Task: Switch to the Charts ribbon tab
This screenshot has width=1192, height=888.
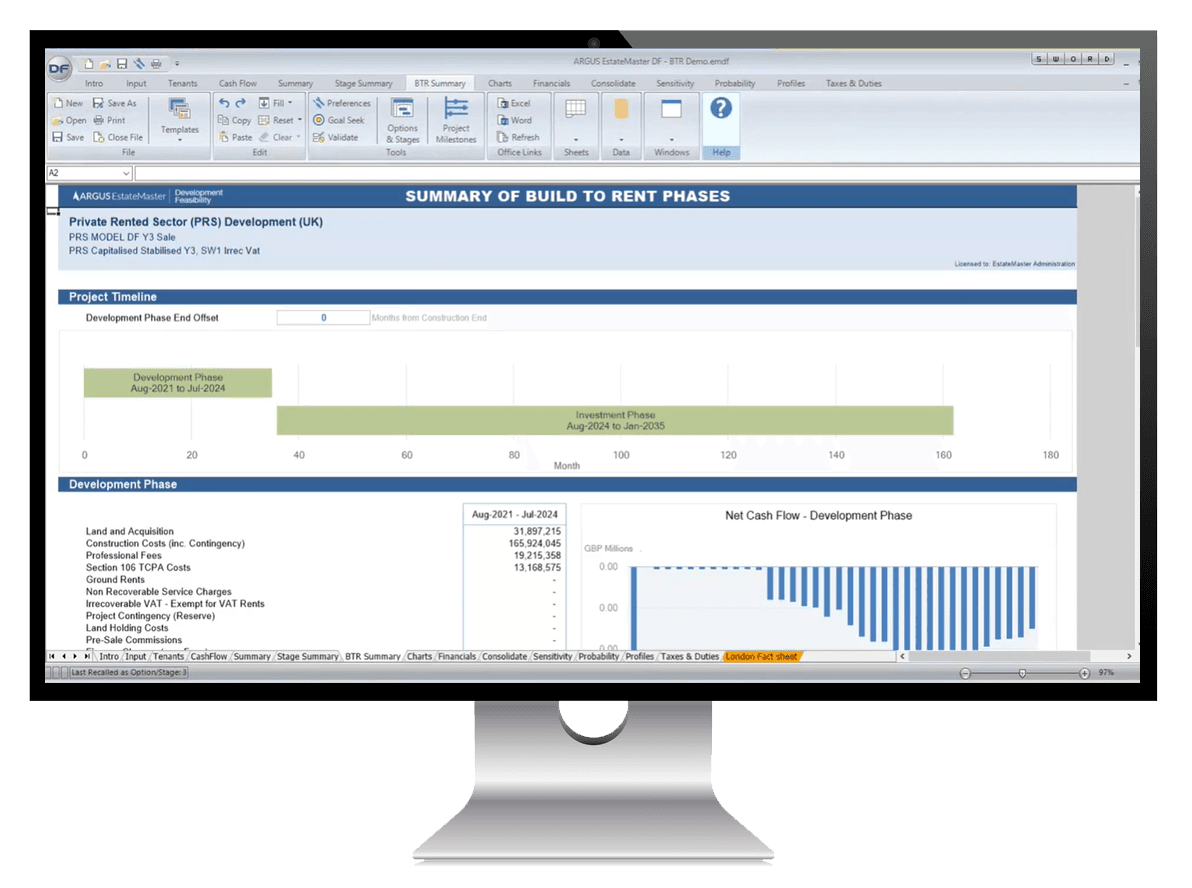Action: [499, 84]
